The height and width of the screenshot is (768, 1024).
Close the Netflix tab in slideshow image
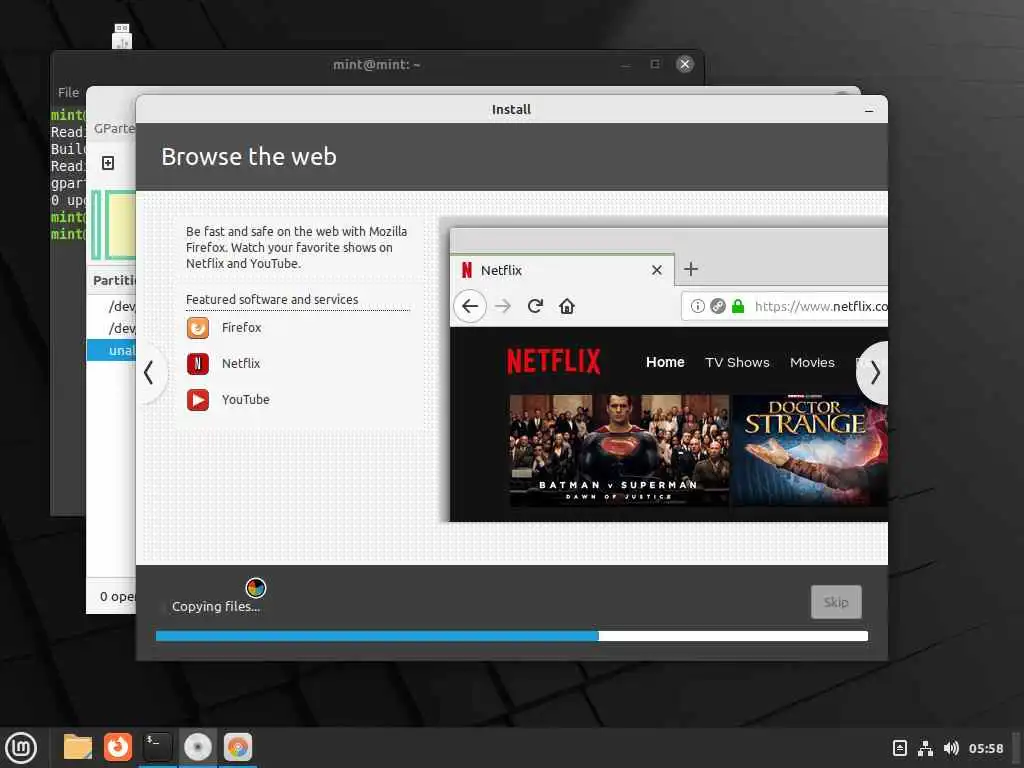(x=656, y=270)
